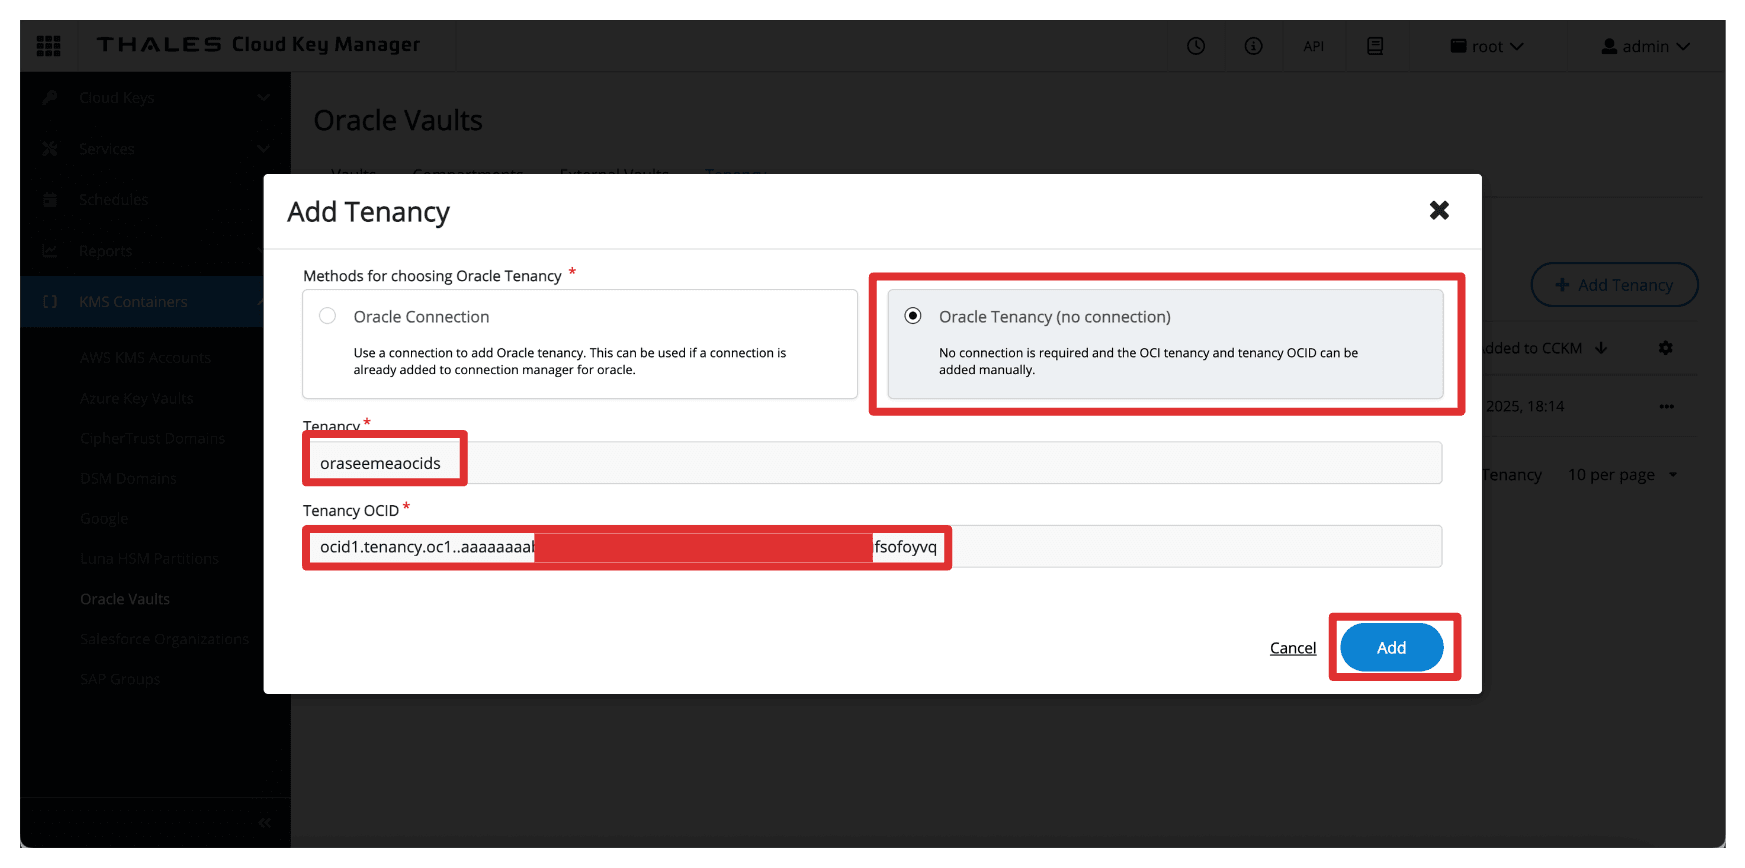Close the Add Tenancy dialog
Image resolution: width=1745 pixels, height=868 pixels.
(1439, 210)
